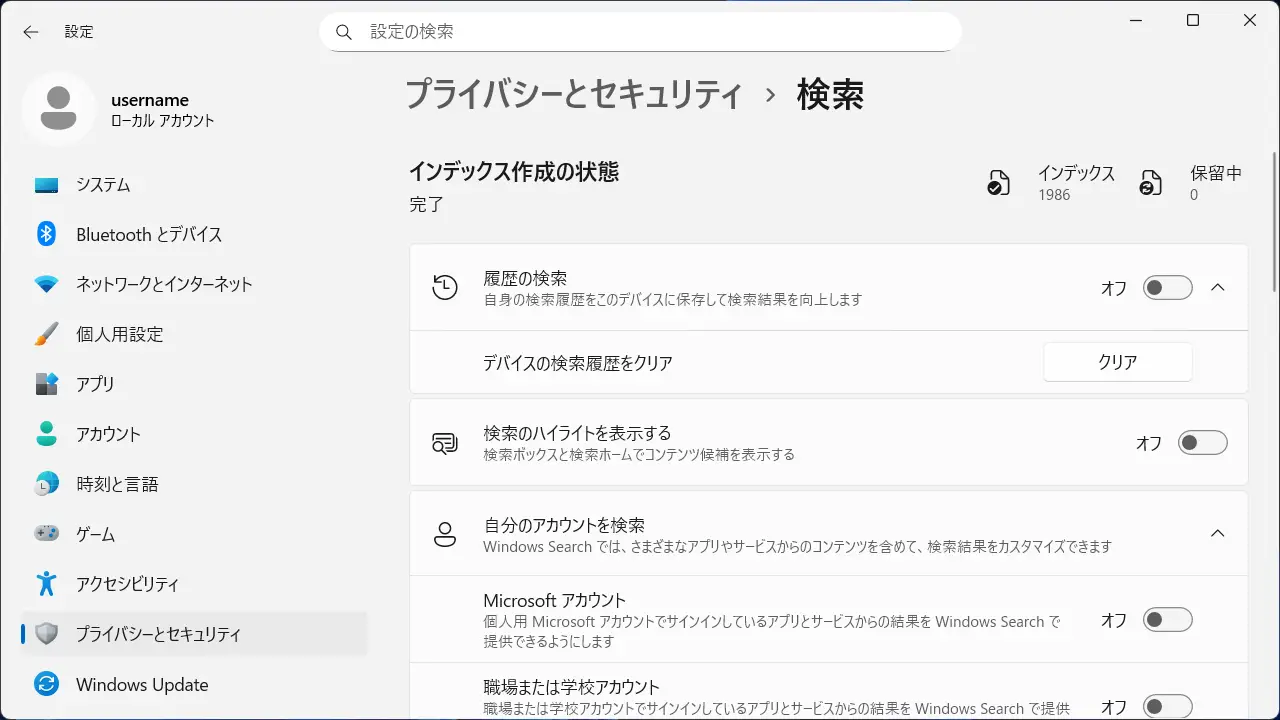The width and height of the screenshot is (1280, 720).
Task: Click the 設定の検索 search box
Action: click(640, 32)
